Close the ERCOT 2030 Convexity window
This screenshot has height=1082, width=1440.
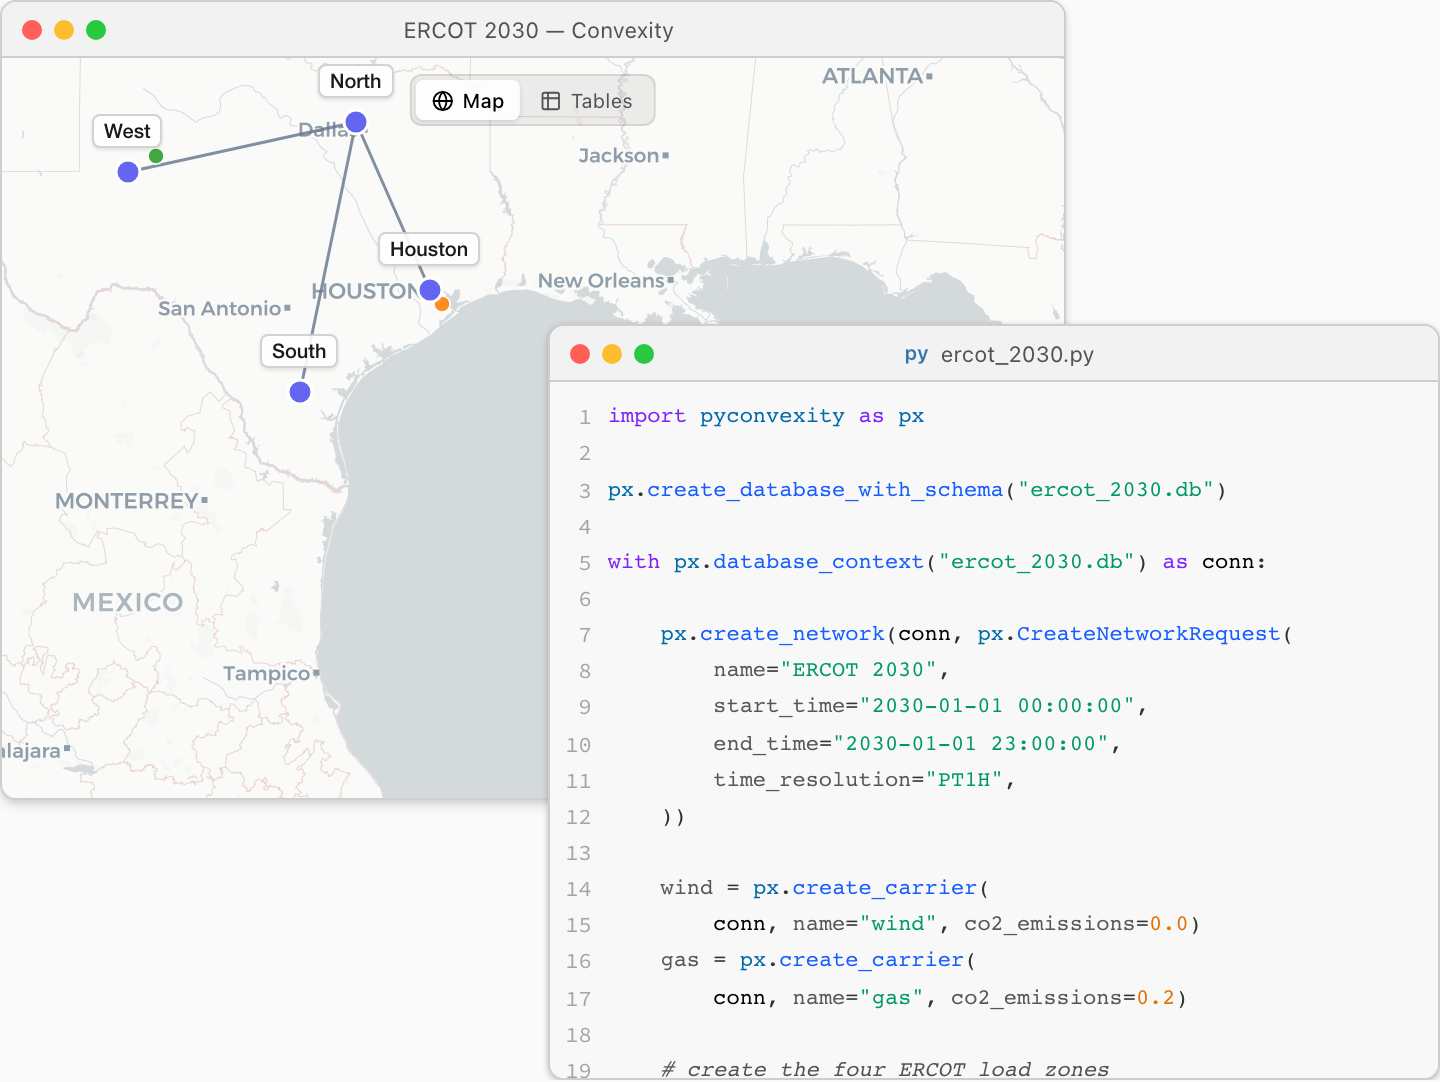pos(32,30)
